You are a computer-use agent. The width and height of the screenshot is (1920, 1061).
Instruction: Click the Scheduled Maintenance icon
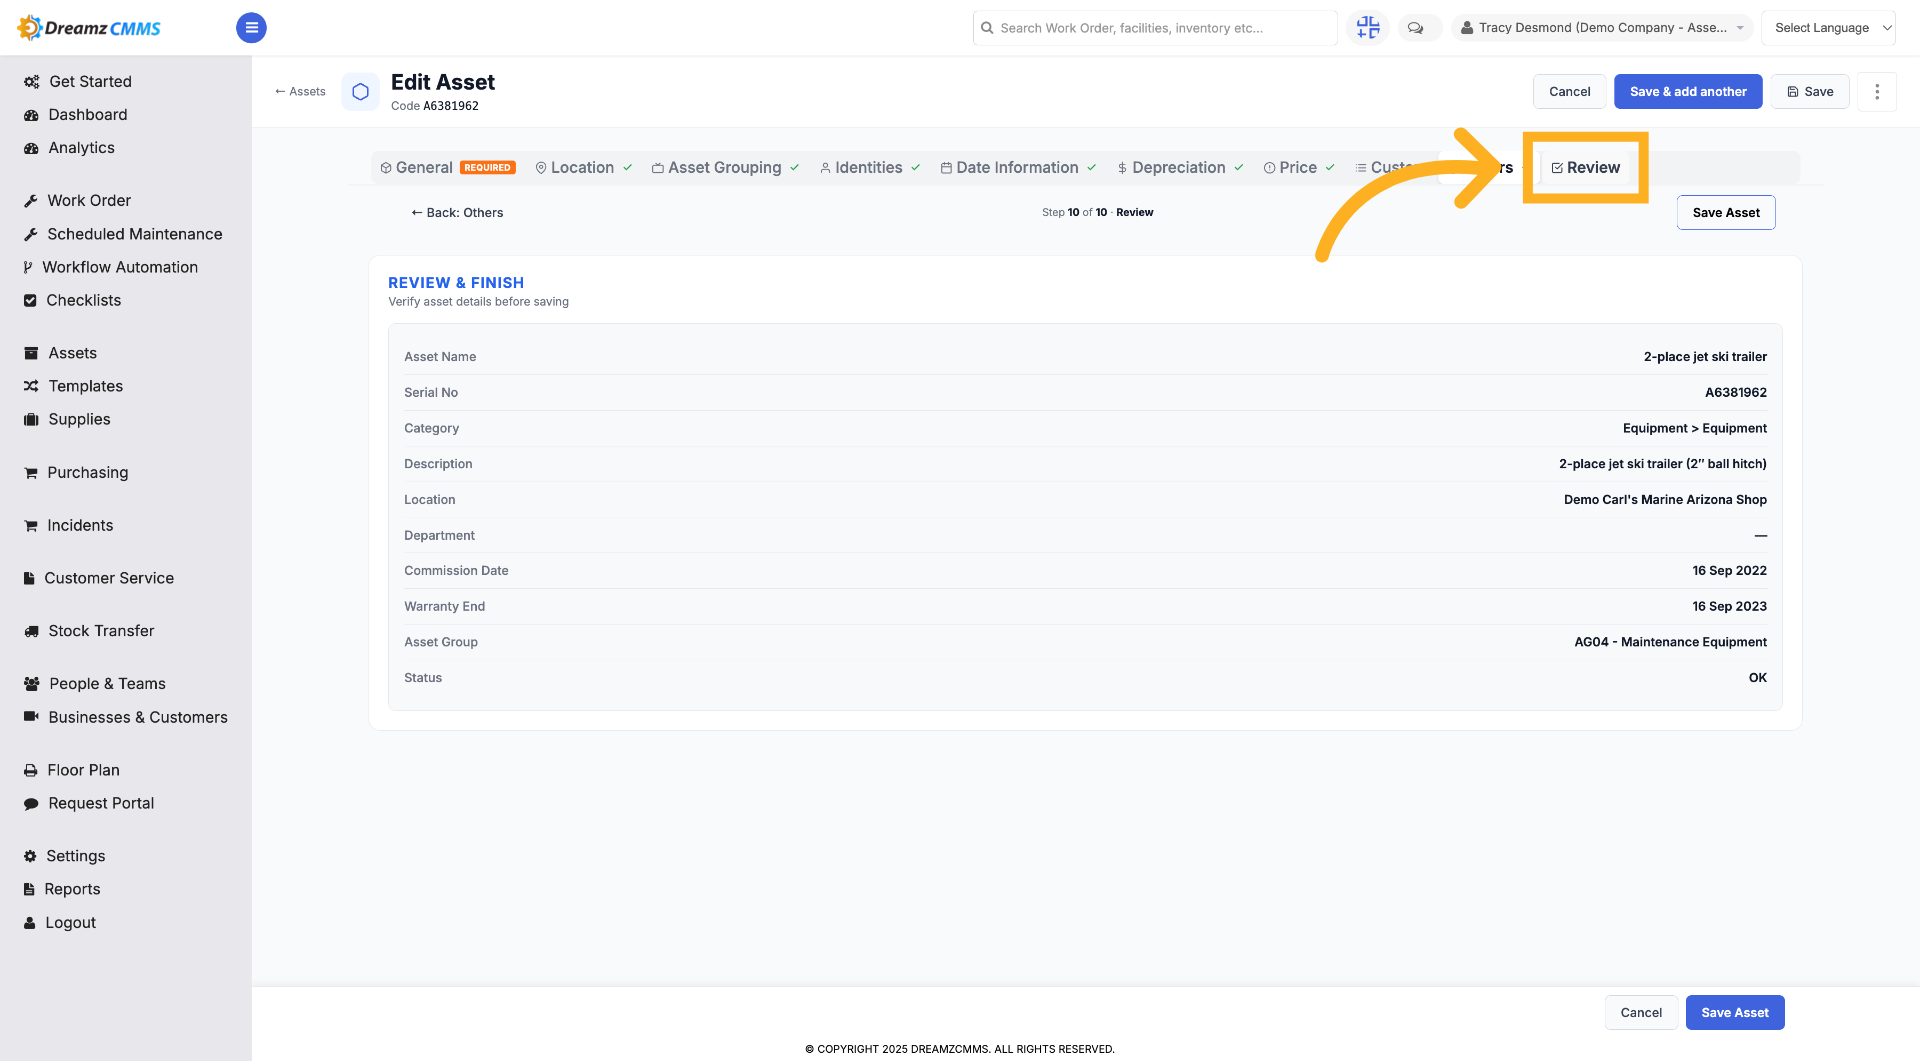[31, 234]
